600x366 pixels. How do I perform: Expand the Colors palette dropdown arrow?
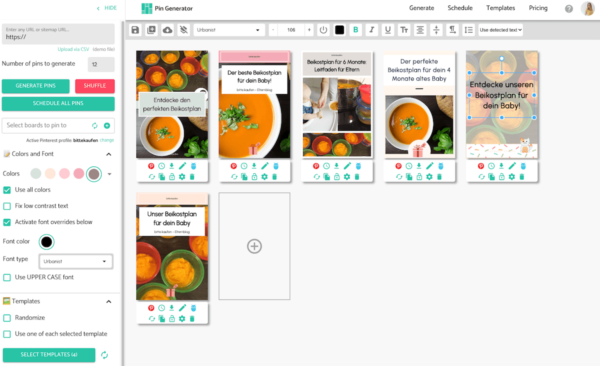pos(109,174)
